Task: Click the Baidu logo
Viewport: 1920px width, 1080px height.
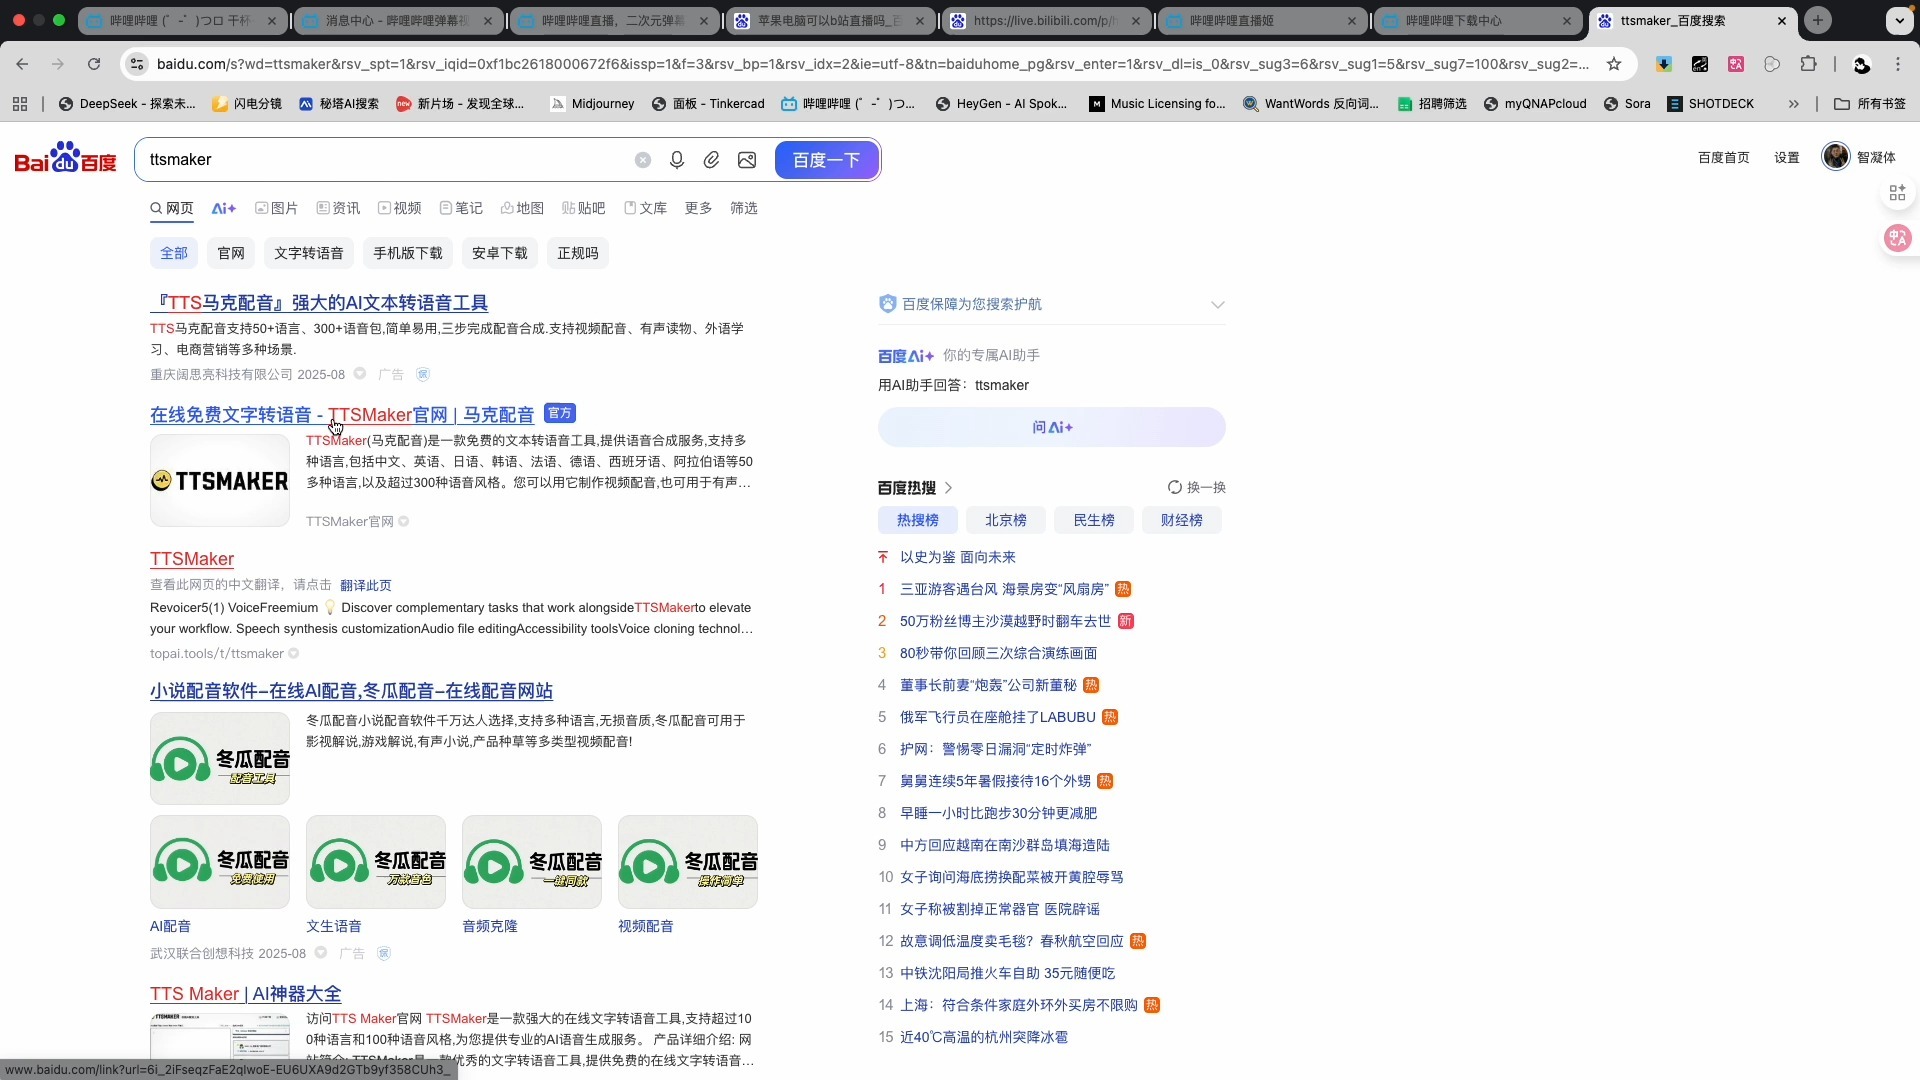Action: pos(65,158)
